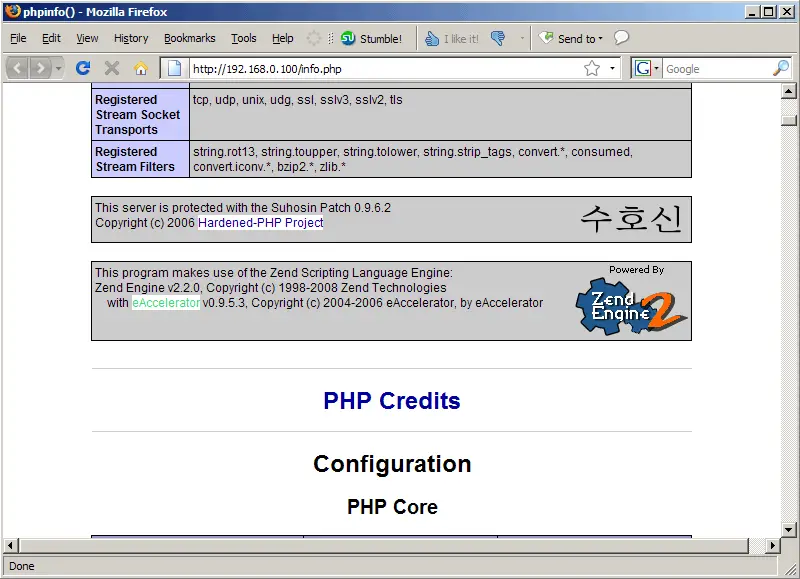Click in the Google search field
The image size is (800, 579).
(x=717, y=69)
